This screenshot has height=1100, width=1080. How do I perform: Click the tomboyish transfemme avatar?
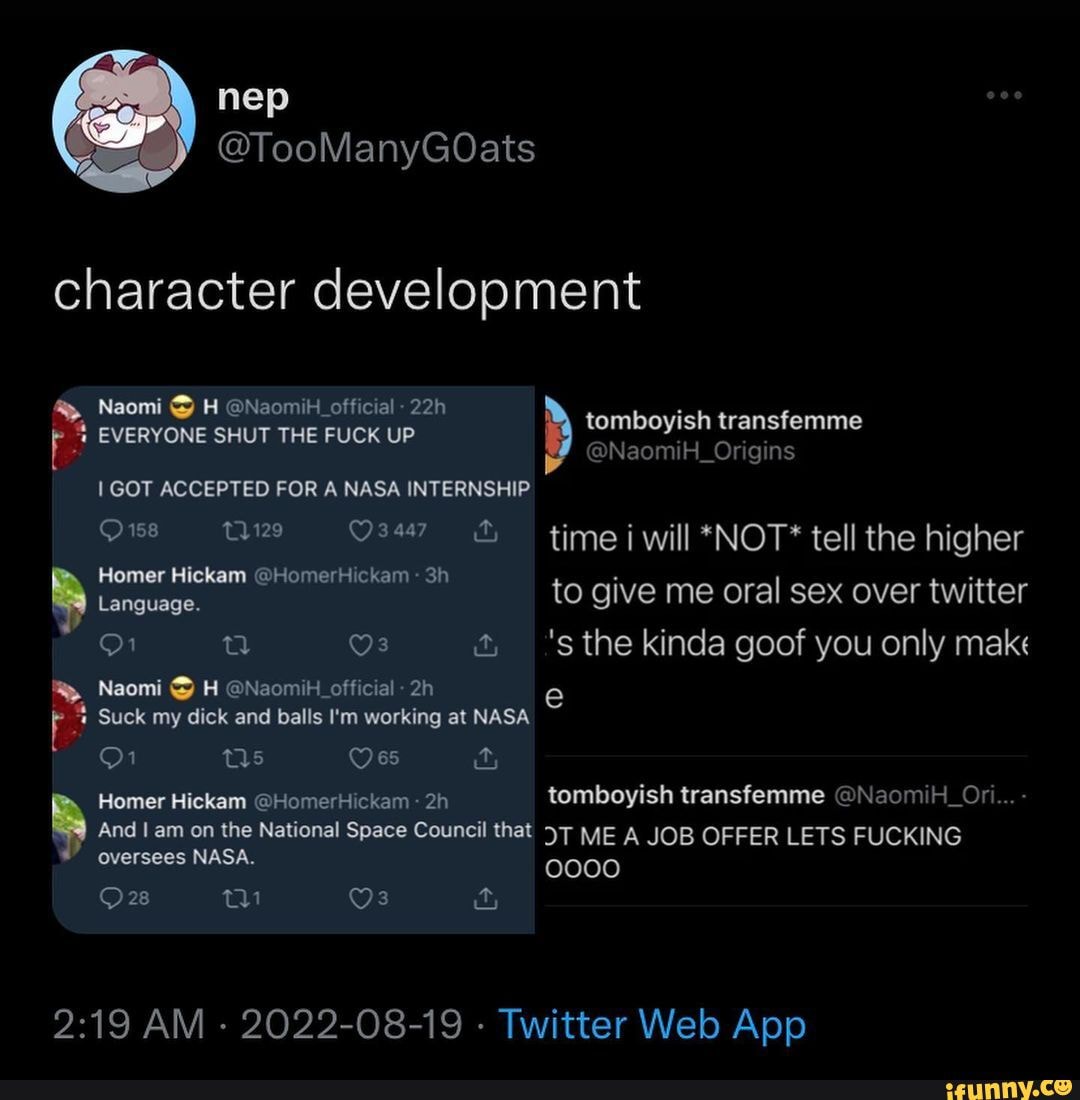558,435
